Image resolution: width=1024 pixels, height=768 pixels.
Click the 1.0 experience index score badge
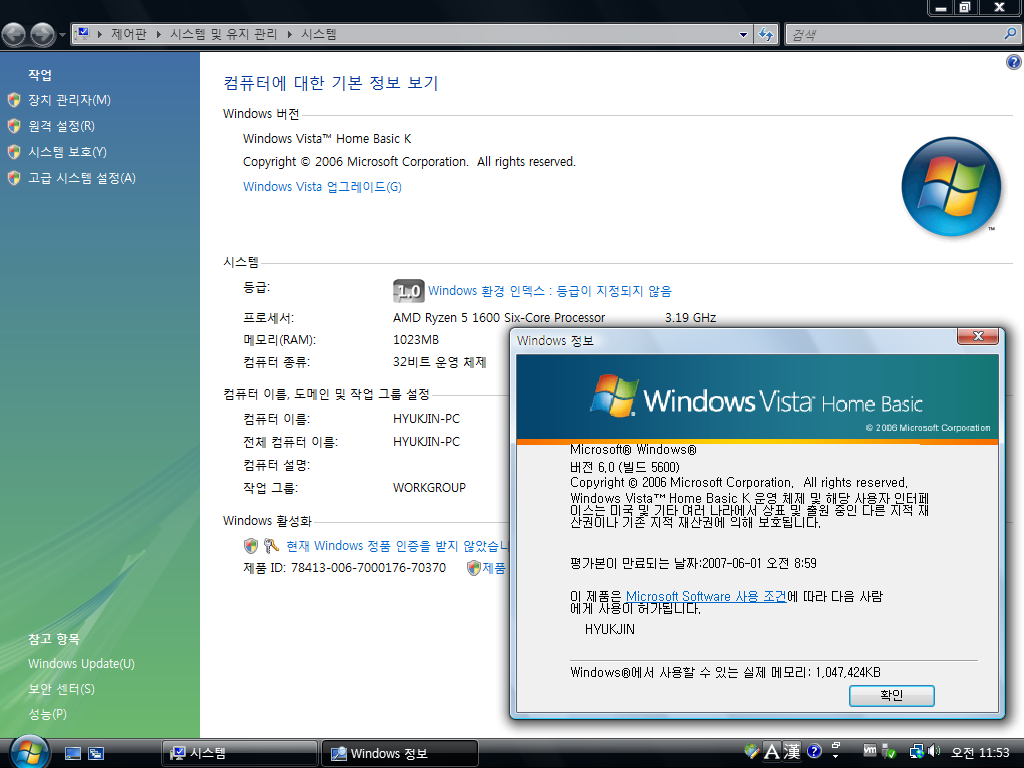coord(409,291)
